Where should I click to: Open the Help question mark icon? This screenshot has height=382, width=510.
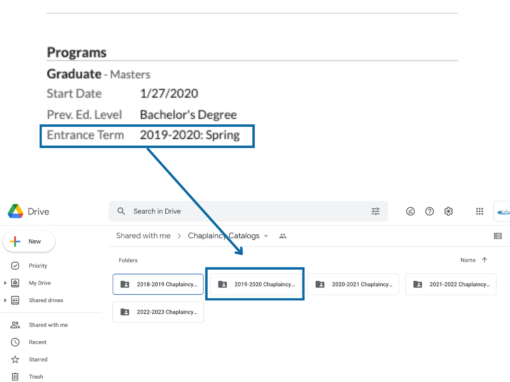(429, 211)
